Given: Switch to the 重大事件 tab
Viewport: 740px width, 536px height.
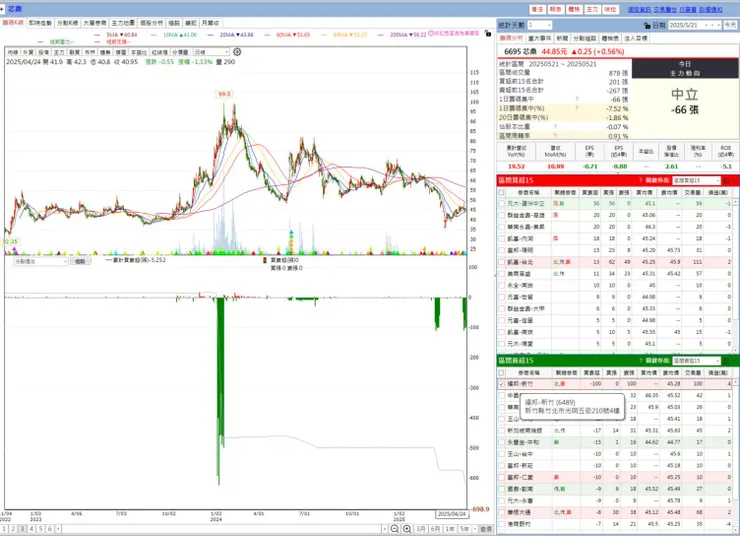Looking at the screenshot, I should tap(539, 38).
